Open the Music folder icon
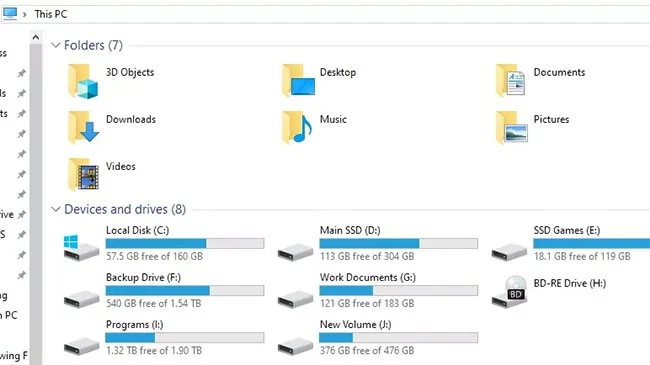 point(297,127)
